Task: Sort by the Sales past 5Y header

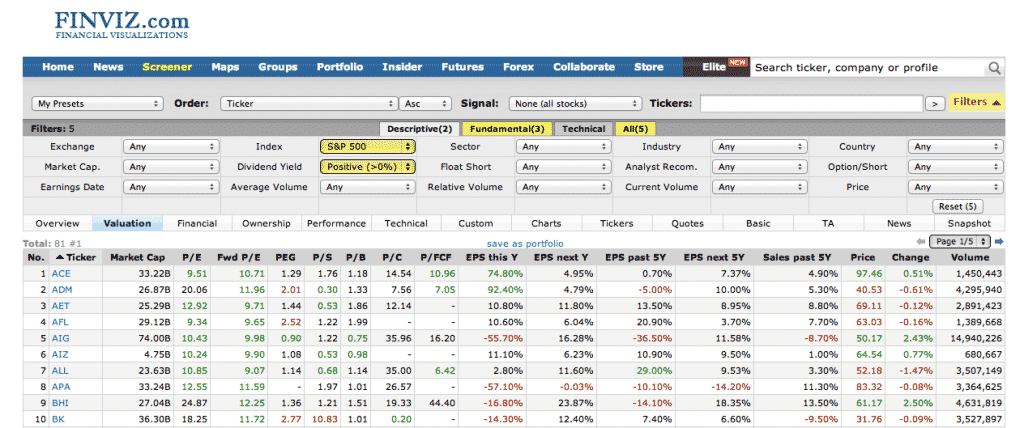Action: click(x=797, y=257)
